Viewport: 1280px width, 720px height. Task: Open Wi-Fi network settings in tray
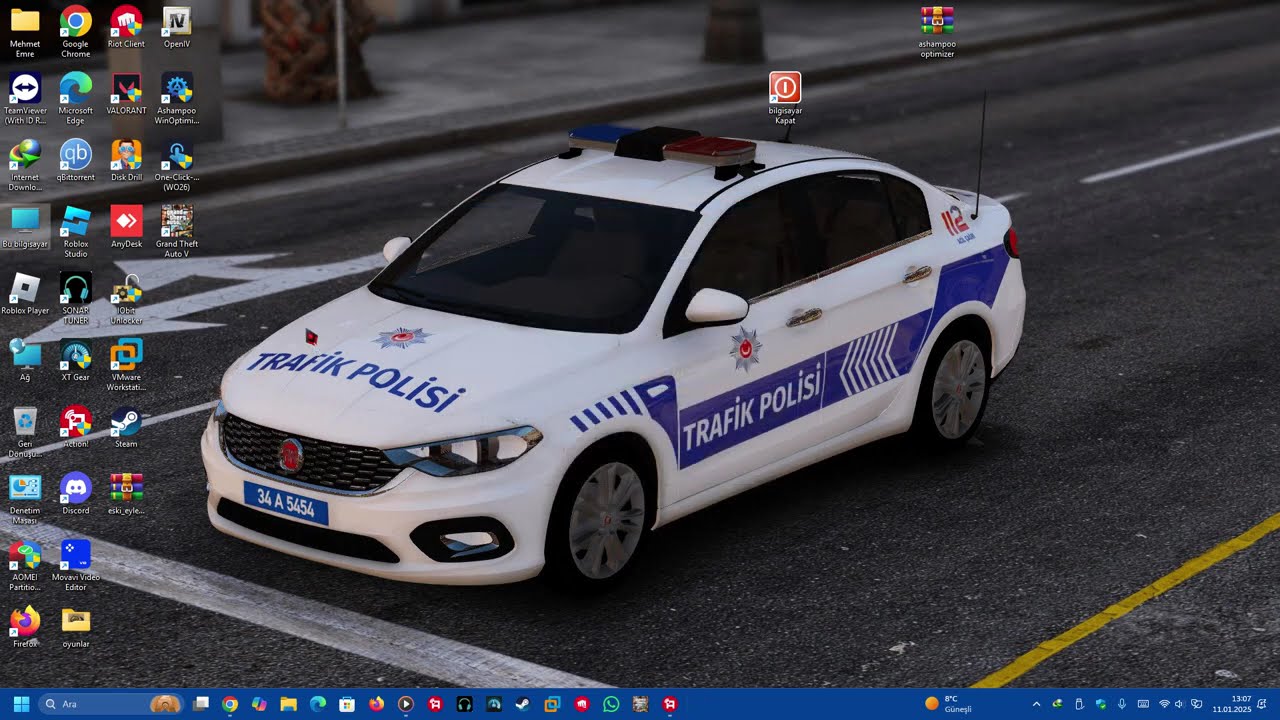point(1164,704)
